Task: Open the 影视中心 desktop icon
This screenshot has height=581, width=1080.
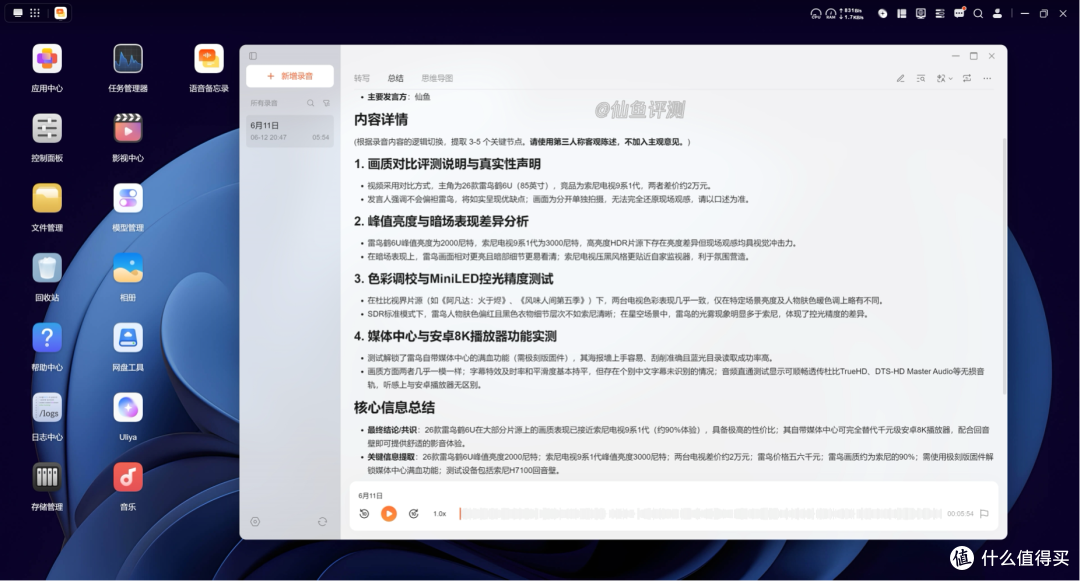Action: click(128, 129)
